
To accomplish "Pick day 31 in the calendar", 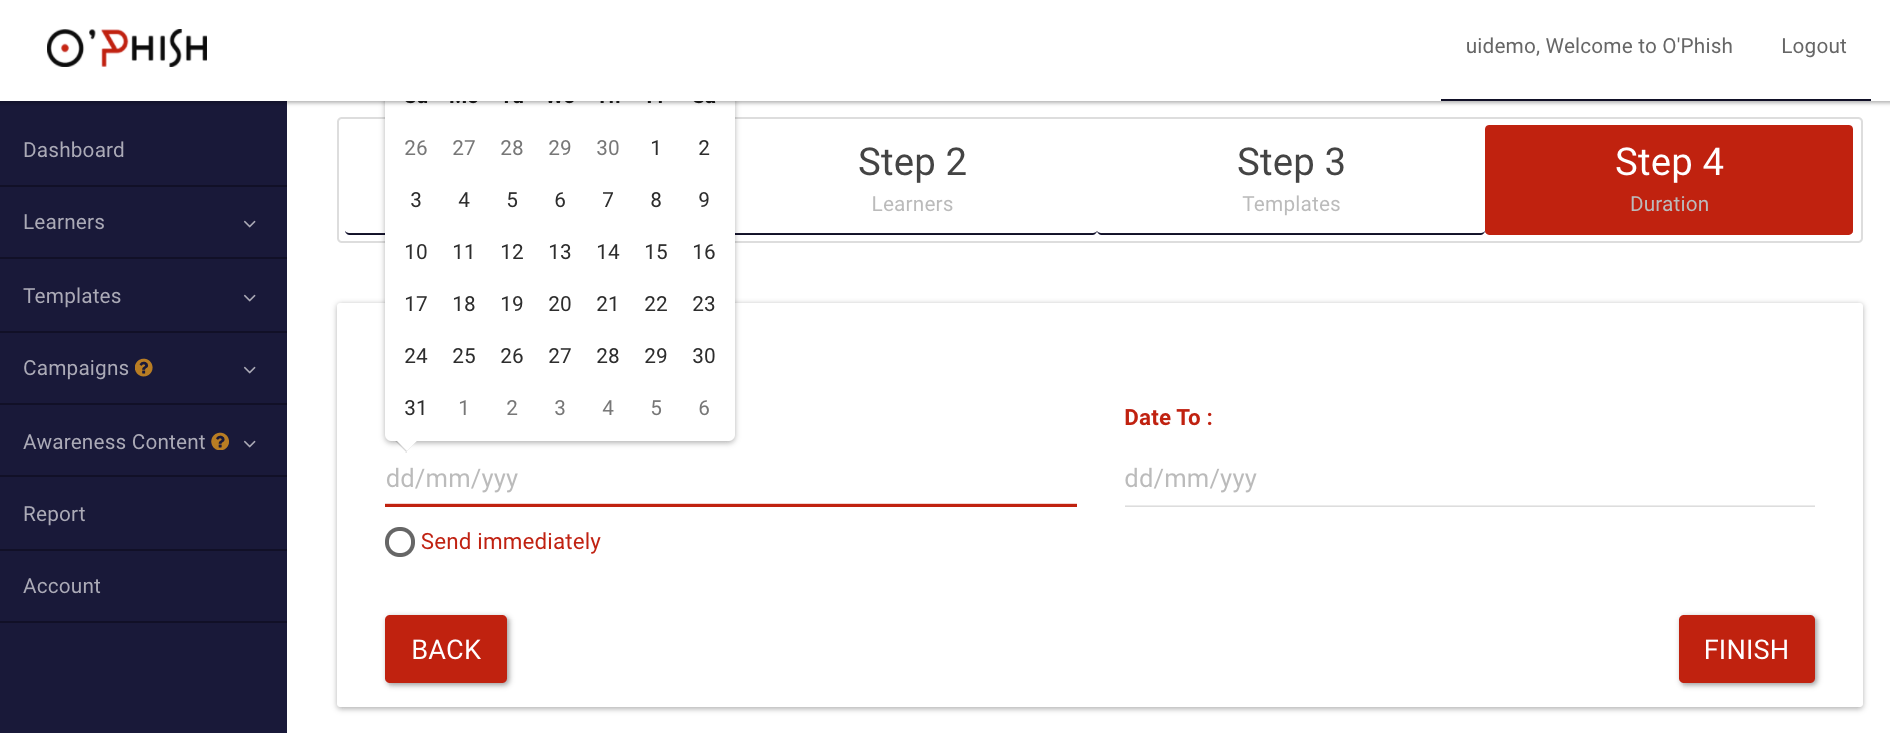I will tap(416, 408).
